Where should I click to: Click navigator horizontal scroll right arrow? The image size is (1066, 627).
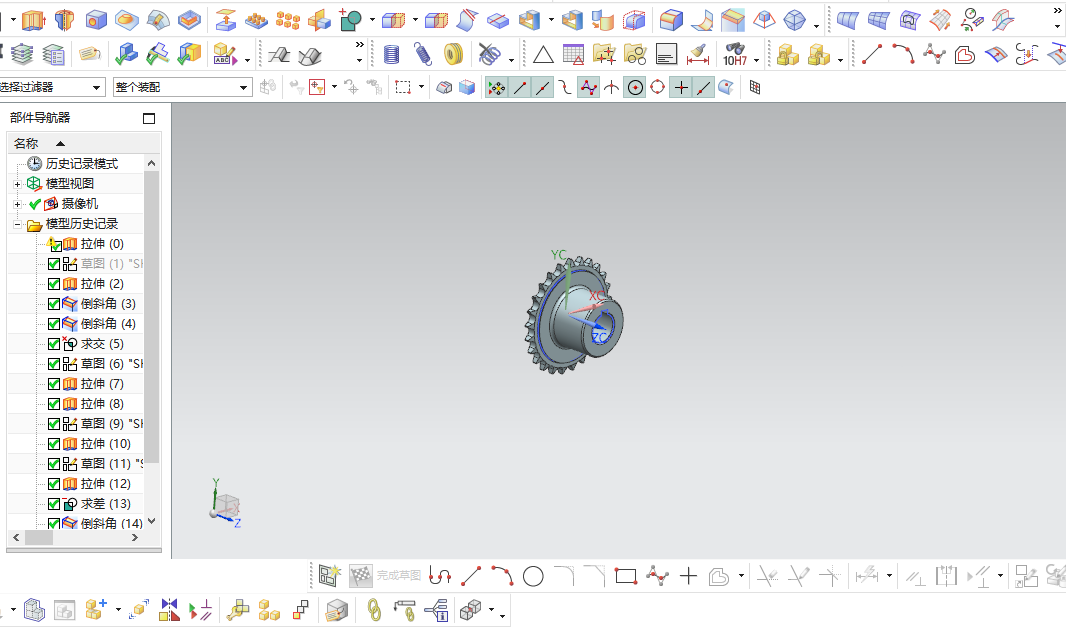coord(135,537)
